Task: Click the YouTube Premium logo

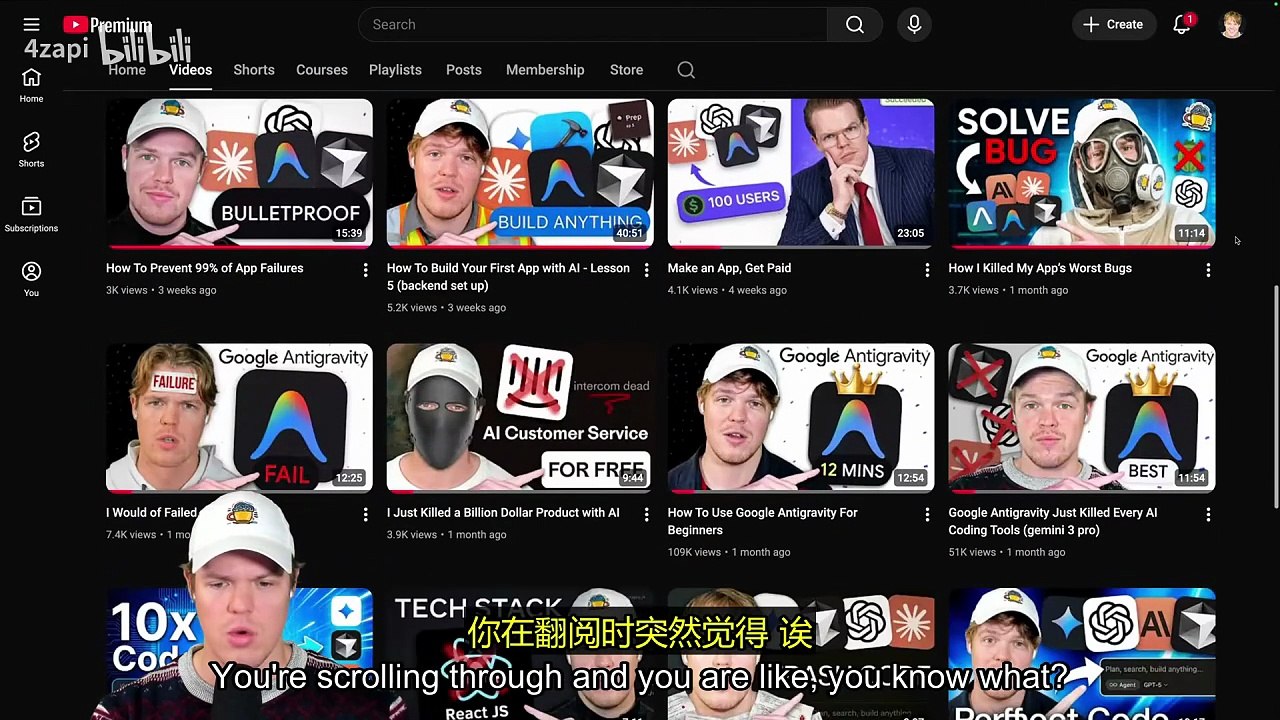Action: (x=108, y=24)
